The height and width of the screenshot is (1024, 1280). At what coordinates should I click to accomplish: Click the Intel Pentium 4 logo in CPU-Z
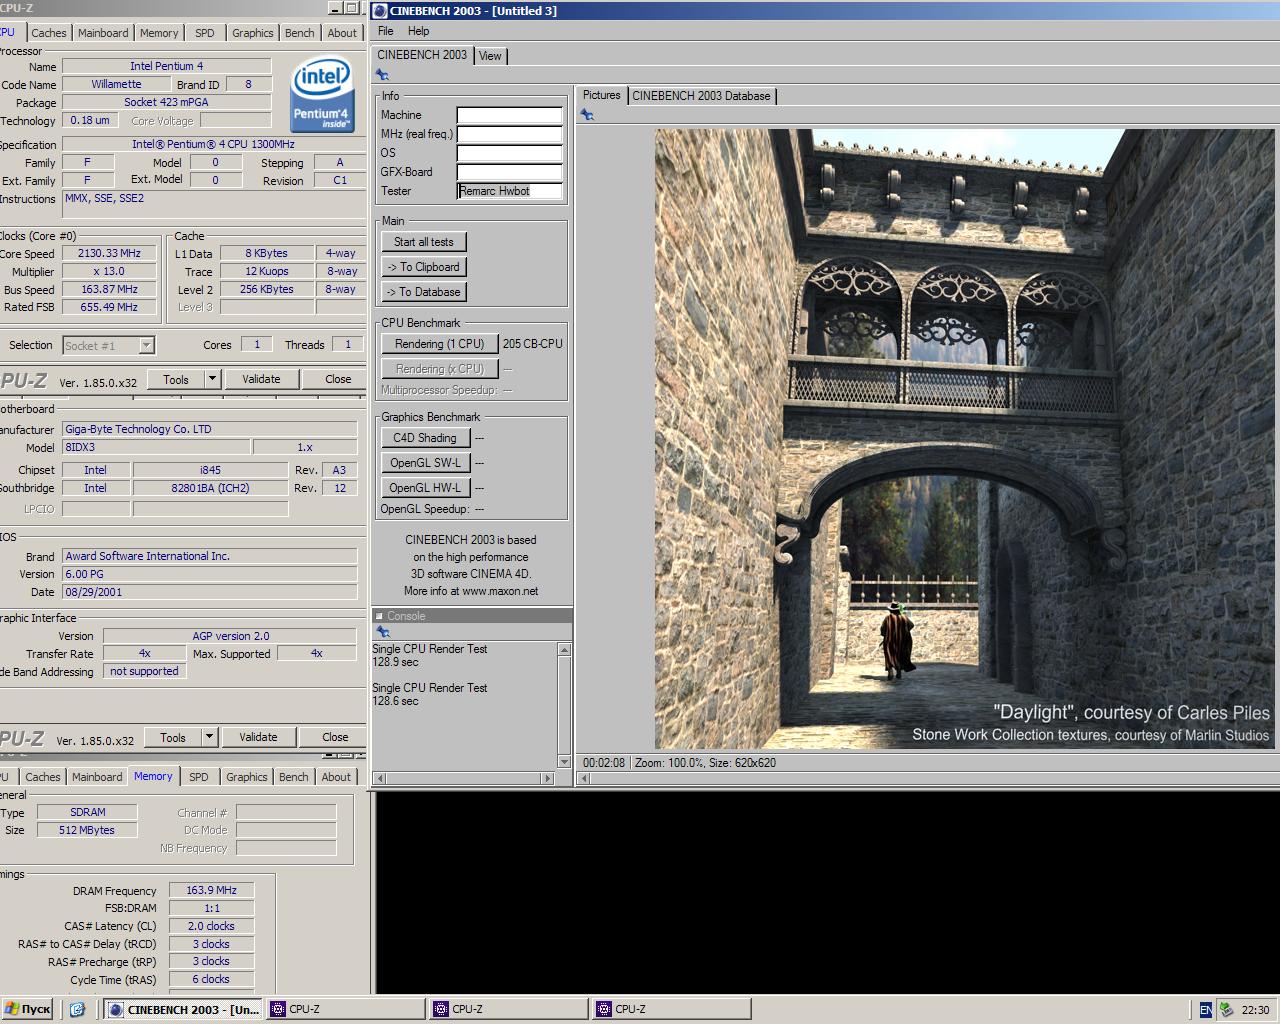[x=322, y=96]
